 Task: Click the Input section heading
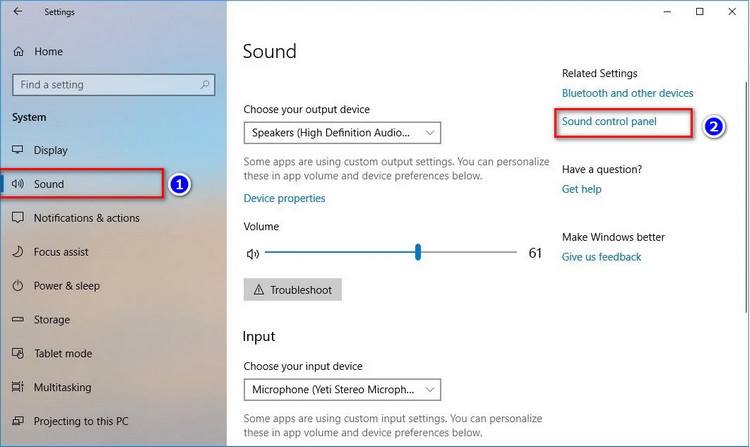pyautogui.click(x=259, y=337)
